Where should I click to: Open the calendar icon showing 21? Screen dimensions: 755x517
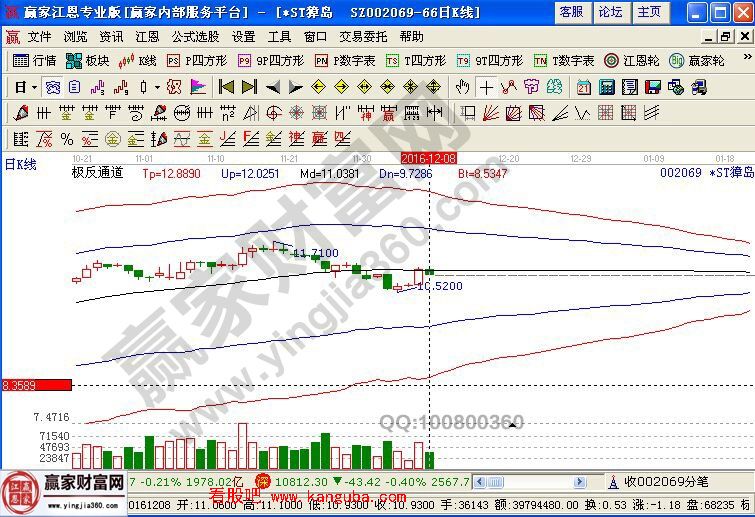click(584, 87)
